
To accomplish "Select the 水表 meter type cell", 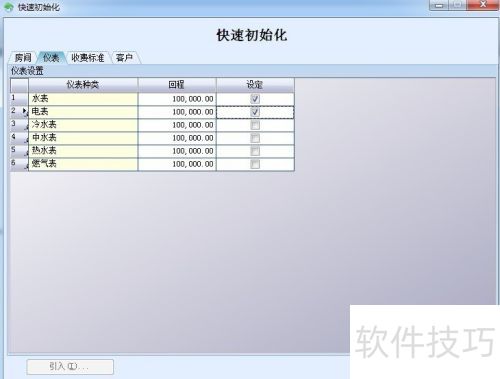I will [83, 99].
